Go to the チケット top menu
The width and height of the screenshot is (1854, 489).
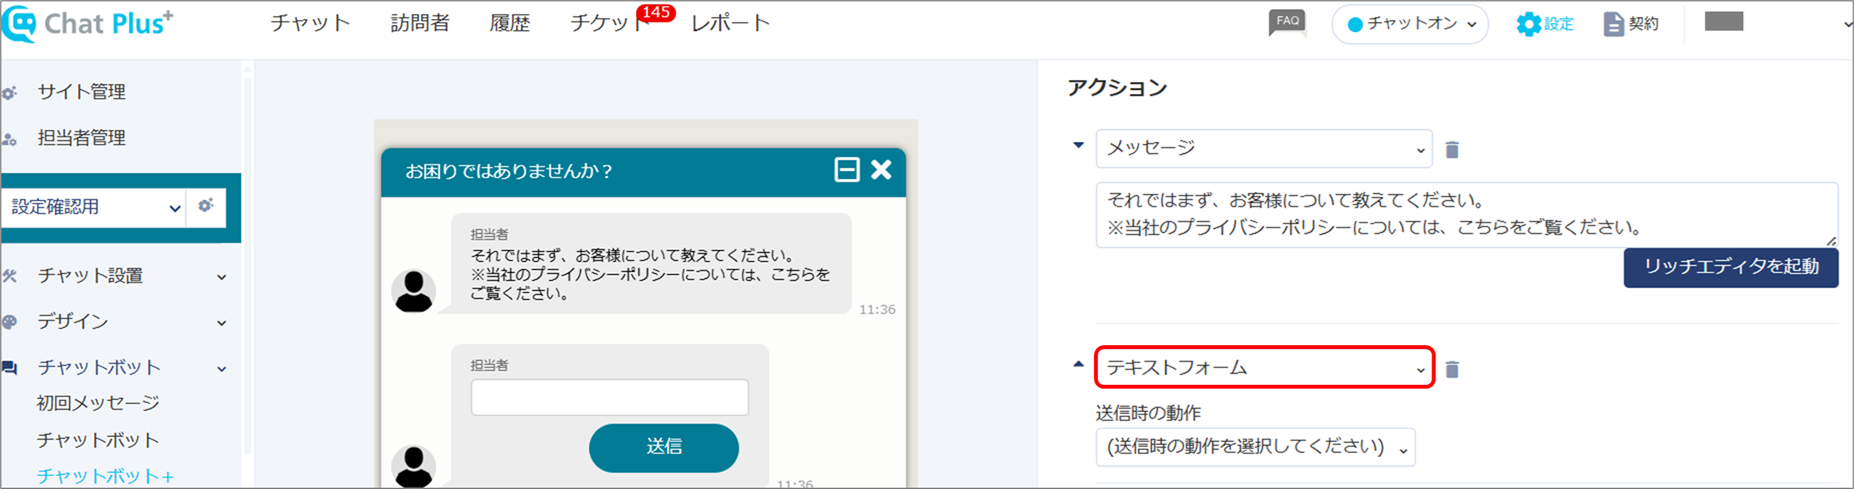pos(605,24)
